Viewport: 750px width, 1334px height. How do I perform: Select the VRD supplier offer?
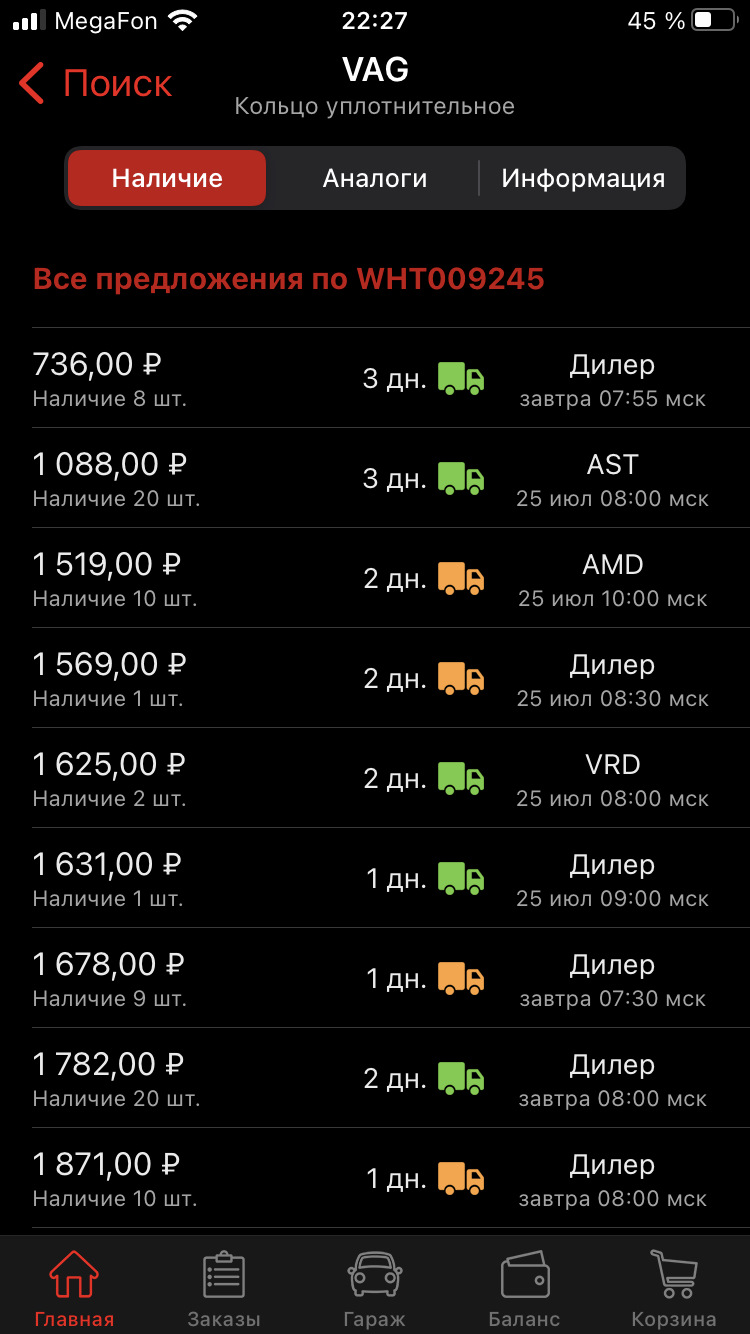(x=375, y=779)
